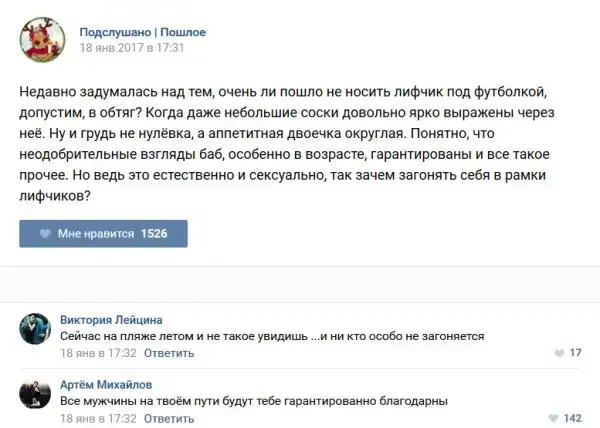Screen dimensions: 600x428
Task: Open the Подслушано | Пошлое community link
Action: click(143, 32)
